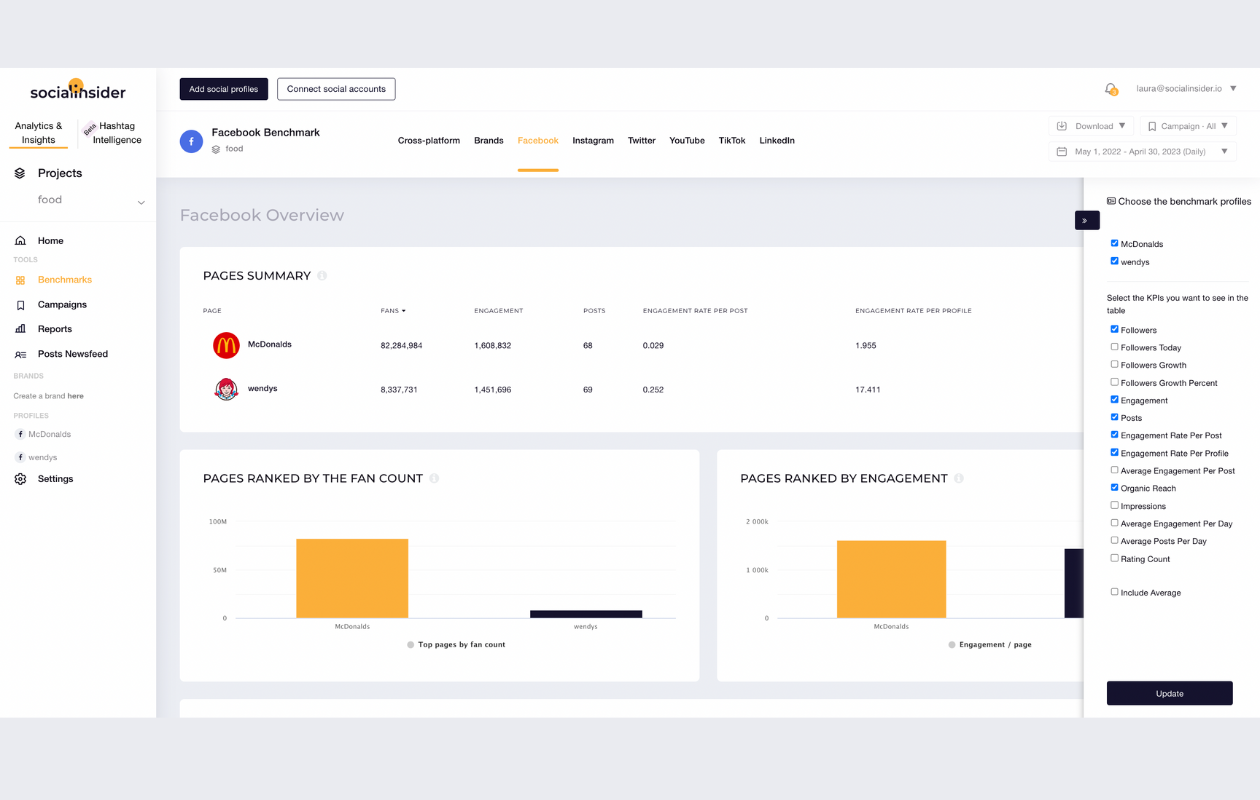Click Connect social accounts button
Viewport: 1260px width, 800px height.
pyautogui.click(x=336, y=89)
